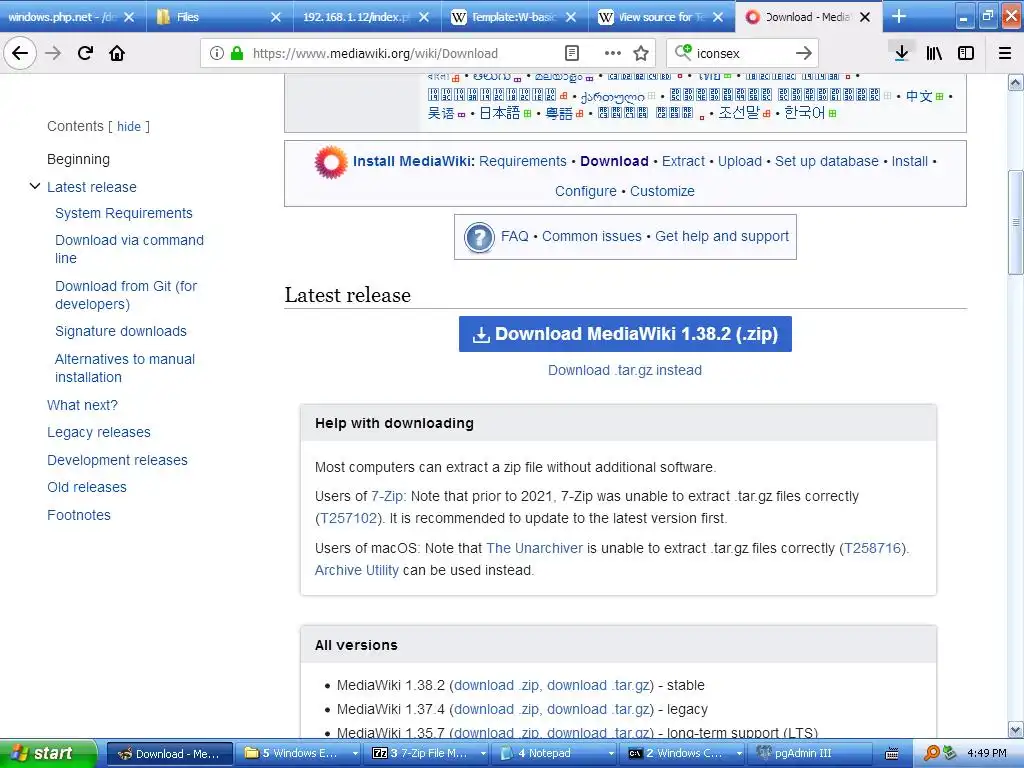The width and height of the screenshot is (1024, 768).
Task: Open the downloads panel arrow
Action: pos(901,53)
